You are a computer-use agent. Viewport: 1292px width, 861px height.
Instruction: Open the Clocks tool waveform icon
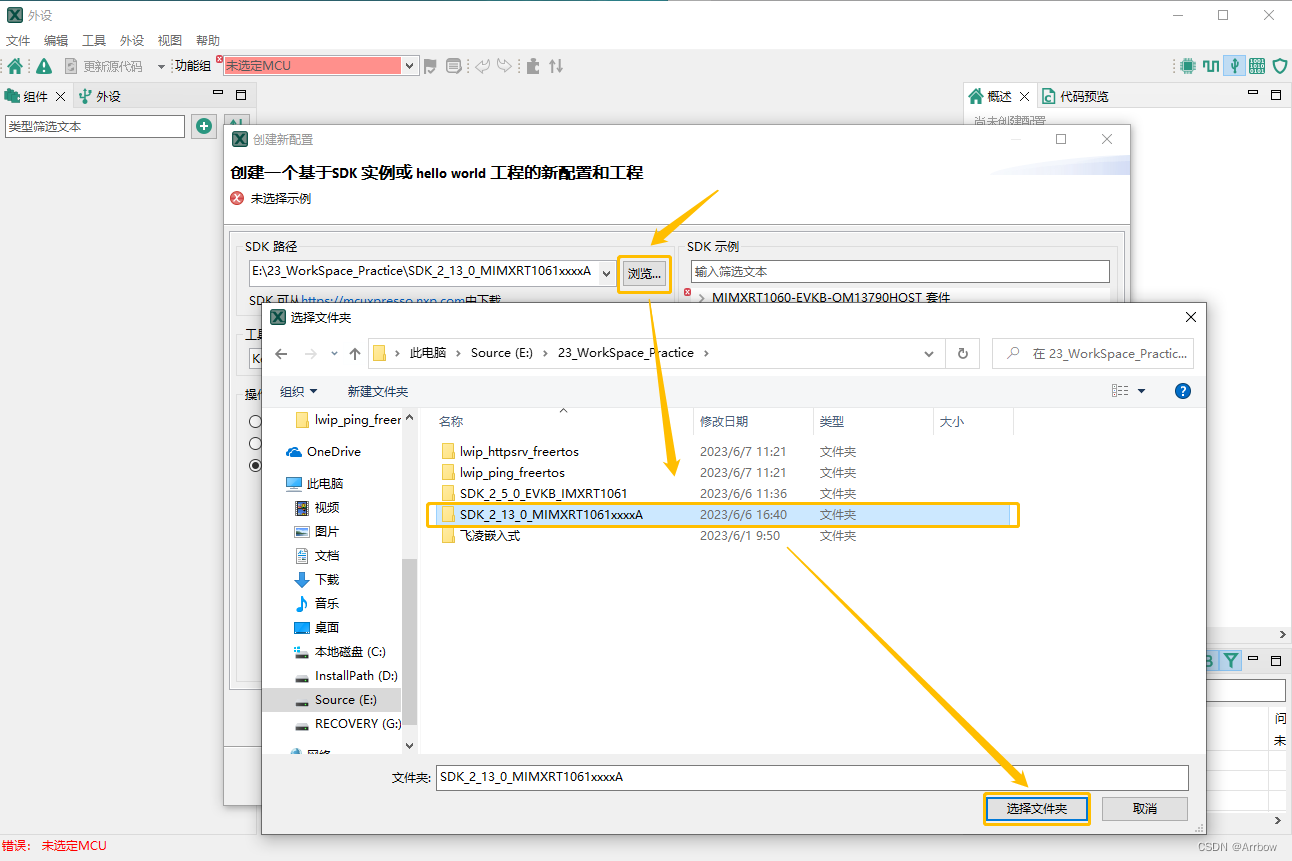coord(1211,66)
